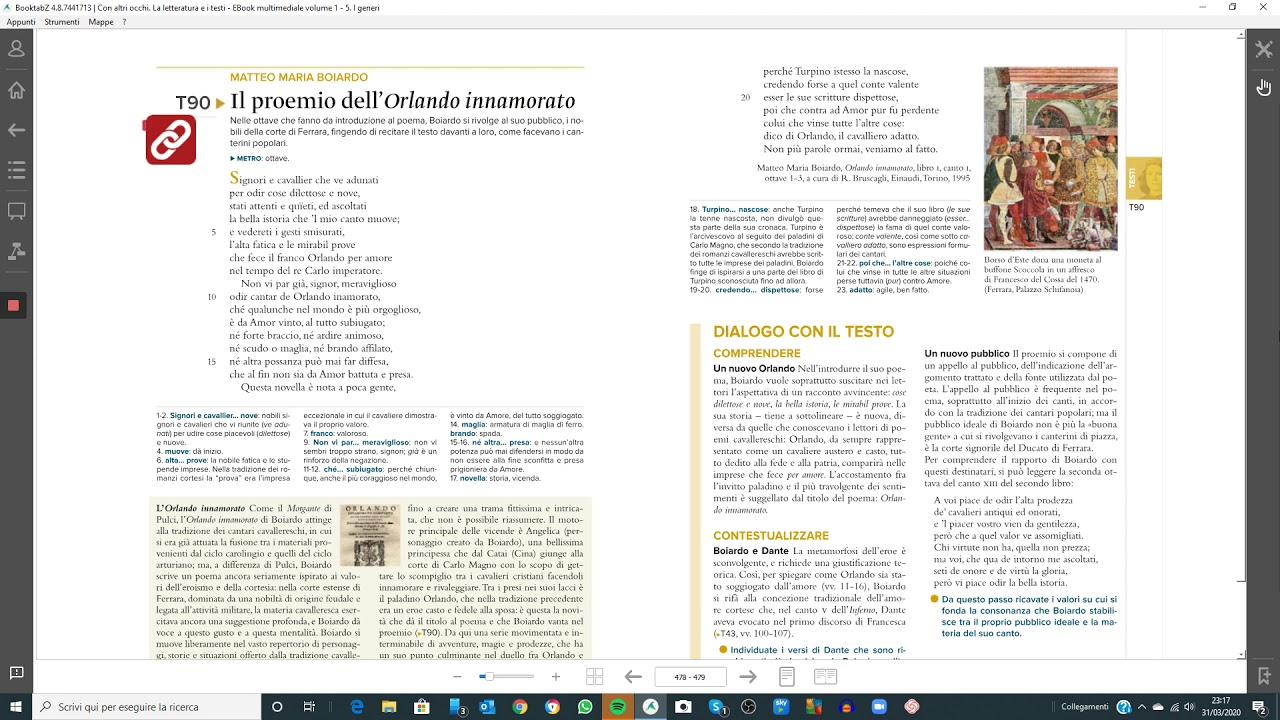Go to the home library icon
Viewport: 1280px width, 720px height.
[16, 90]
